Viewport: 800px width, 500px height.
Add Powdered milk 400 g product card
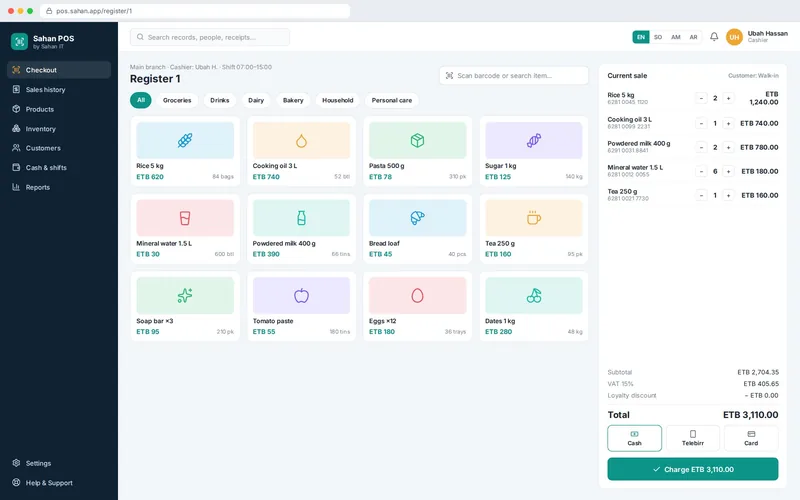[x=301, y=229]
